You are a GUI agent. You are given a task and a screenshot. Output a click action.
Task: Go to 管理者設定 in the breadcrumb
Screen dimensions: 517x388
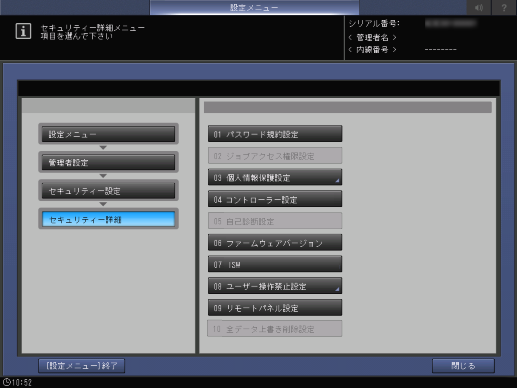[x=108, y=162]
